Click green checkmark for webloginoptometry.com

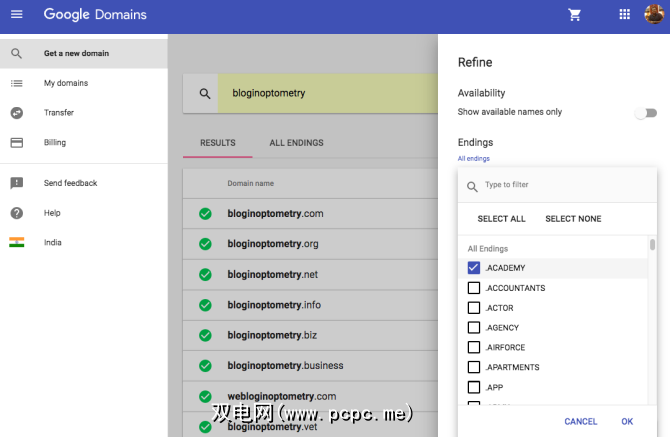[205, 396]
